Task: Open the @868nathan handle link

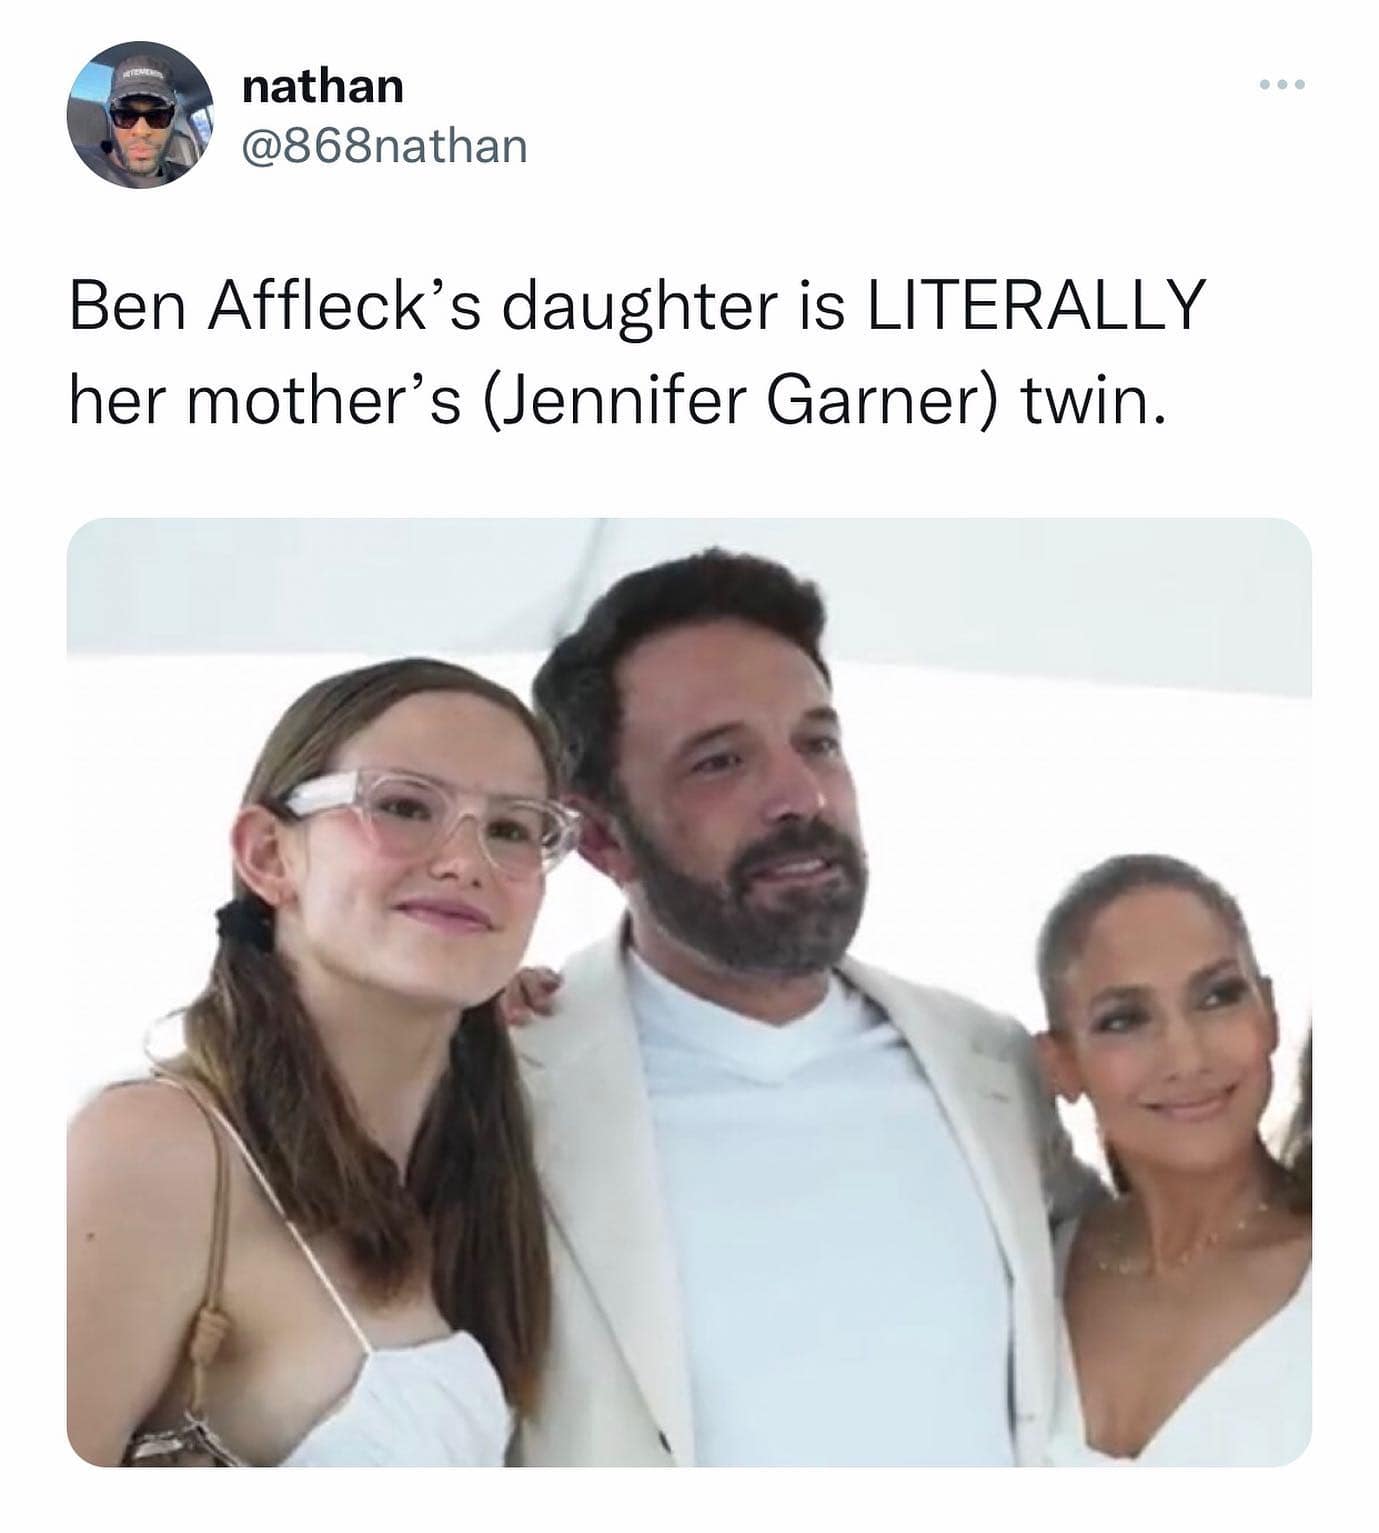Action: [x=385, y=148]
